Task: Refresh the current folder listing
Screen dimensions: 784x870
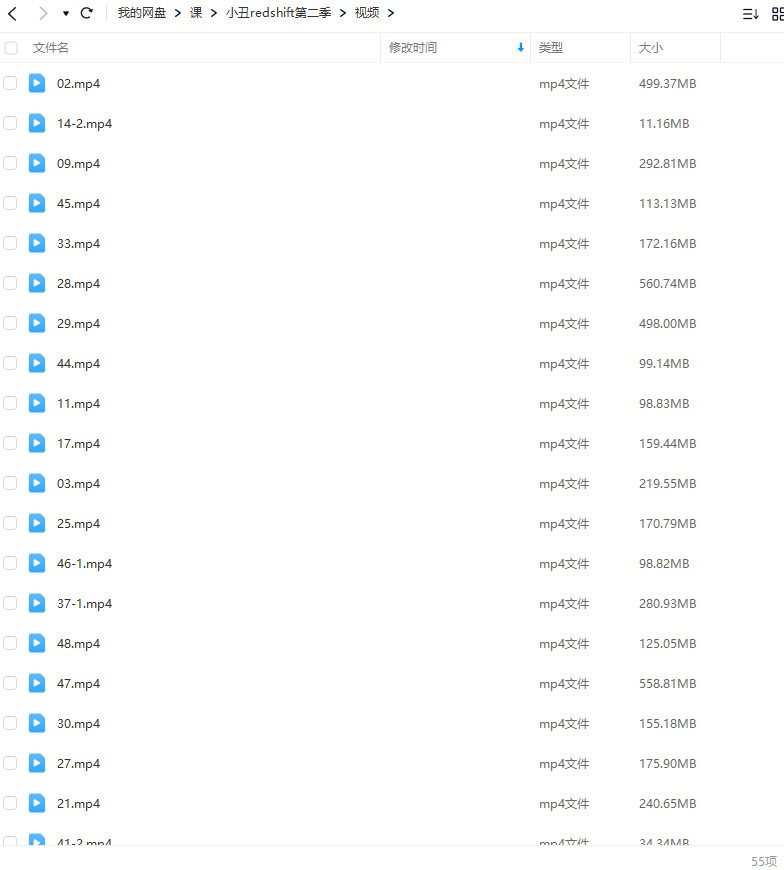Action: [87, 13]
